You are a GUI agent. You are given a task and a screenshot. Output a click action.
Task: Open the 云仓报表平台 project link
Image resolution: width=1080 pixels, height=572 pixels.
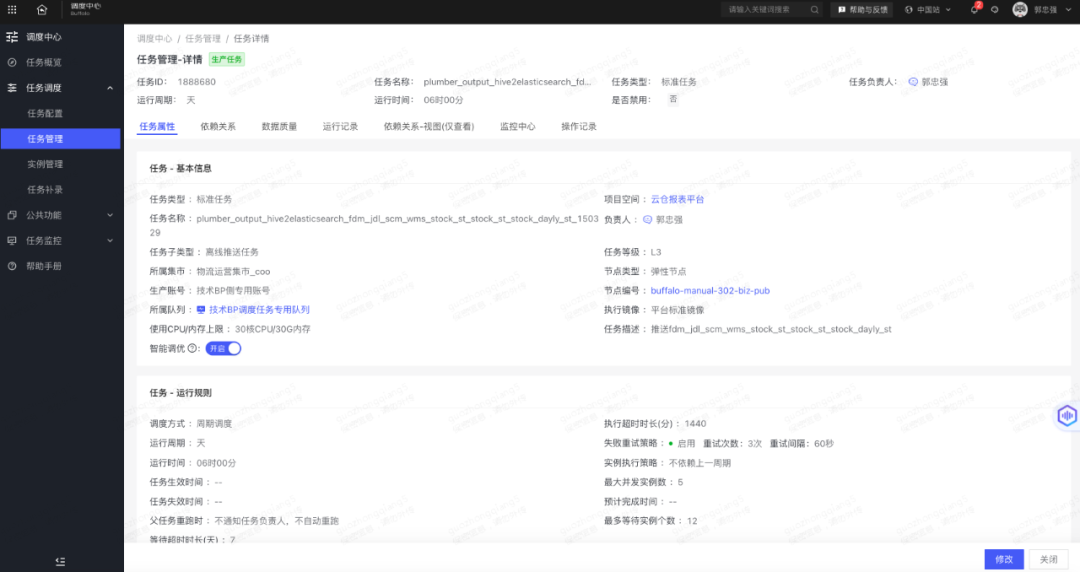[677, 200]
